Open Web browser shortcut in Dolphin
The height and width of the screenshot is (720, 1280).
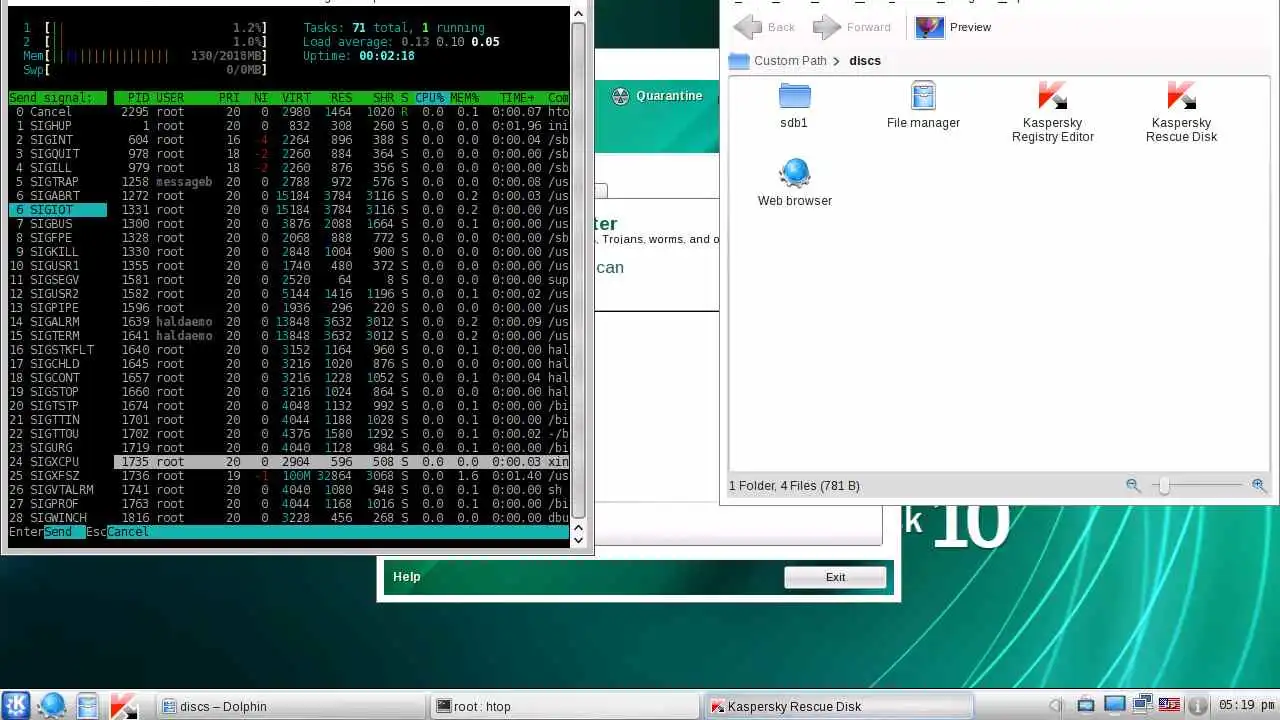coord(795,183)
